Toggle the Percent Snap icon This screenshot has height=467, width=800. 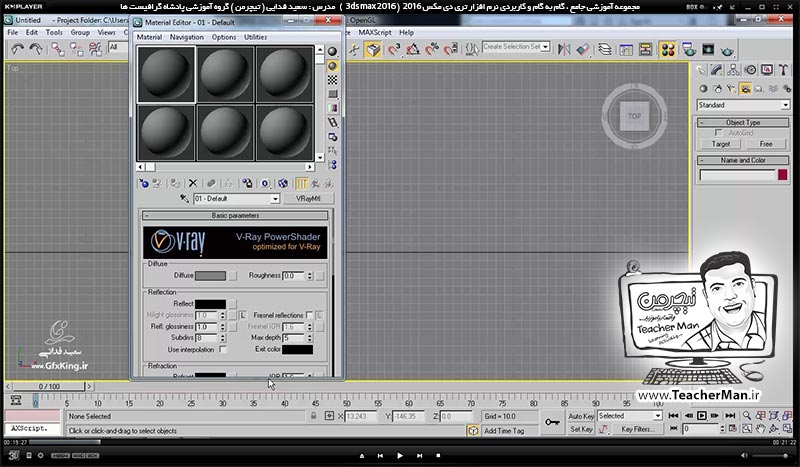tap(432, 50)
